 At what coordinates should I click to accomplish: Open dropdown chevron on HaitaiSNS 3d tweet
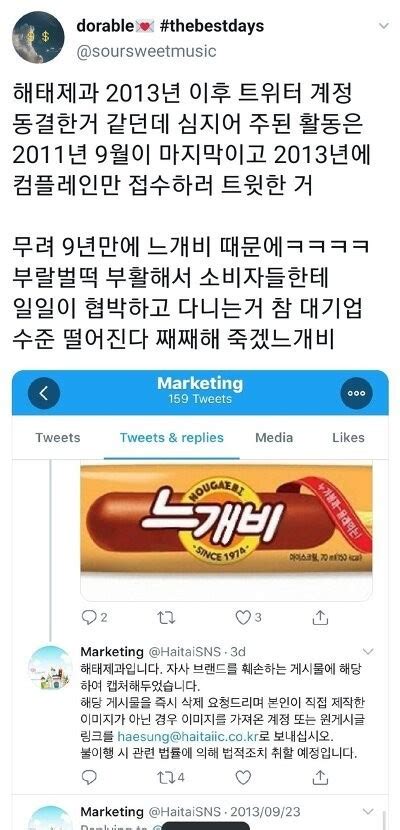pos(368,652)
